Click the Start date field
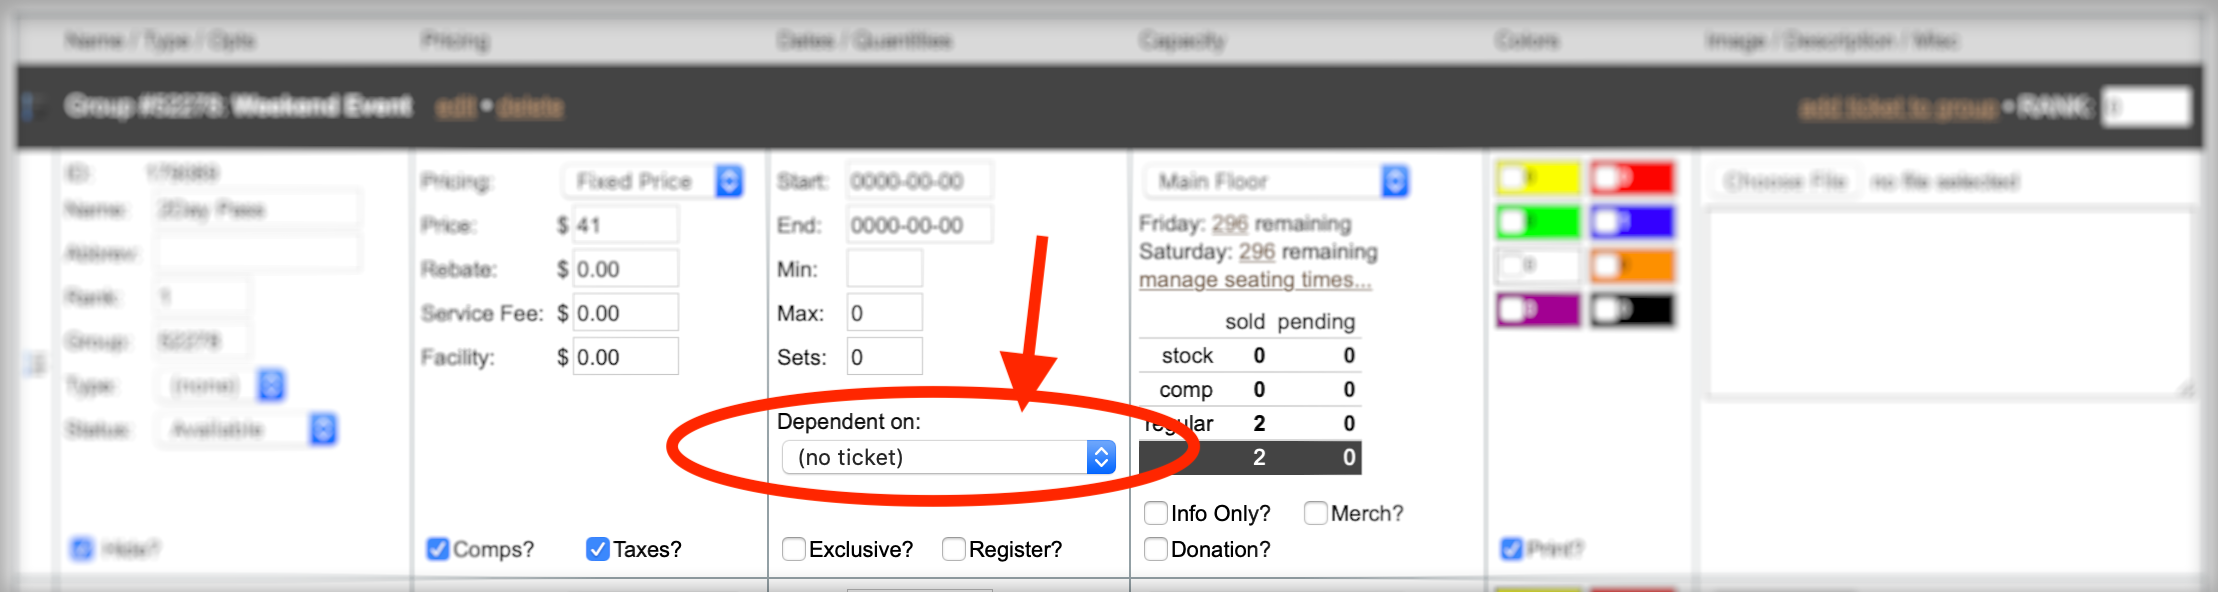The height and width of the screenshot is (592, 2218). [x=920, y=181]
